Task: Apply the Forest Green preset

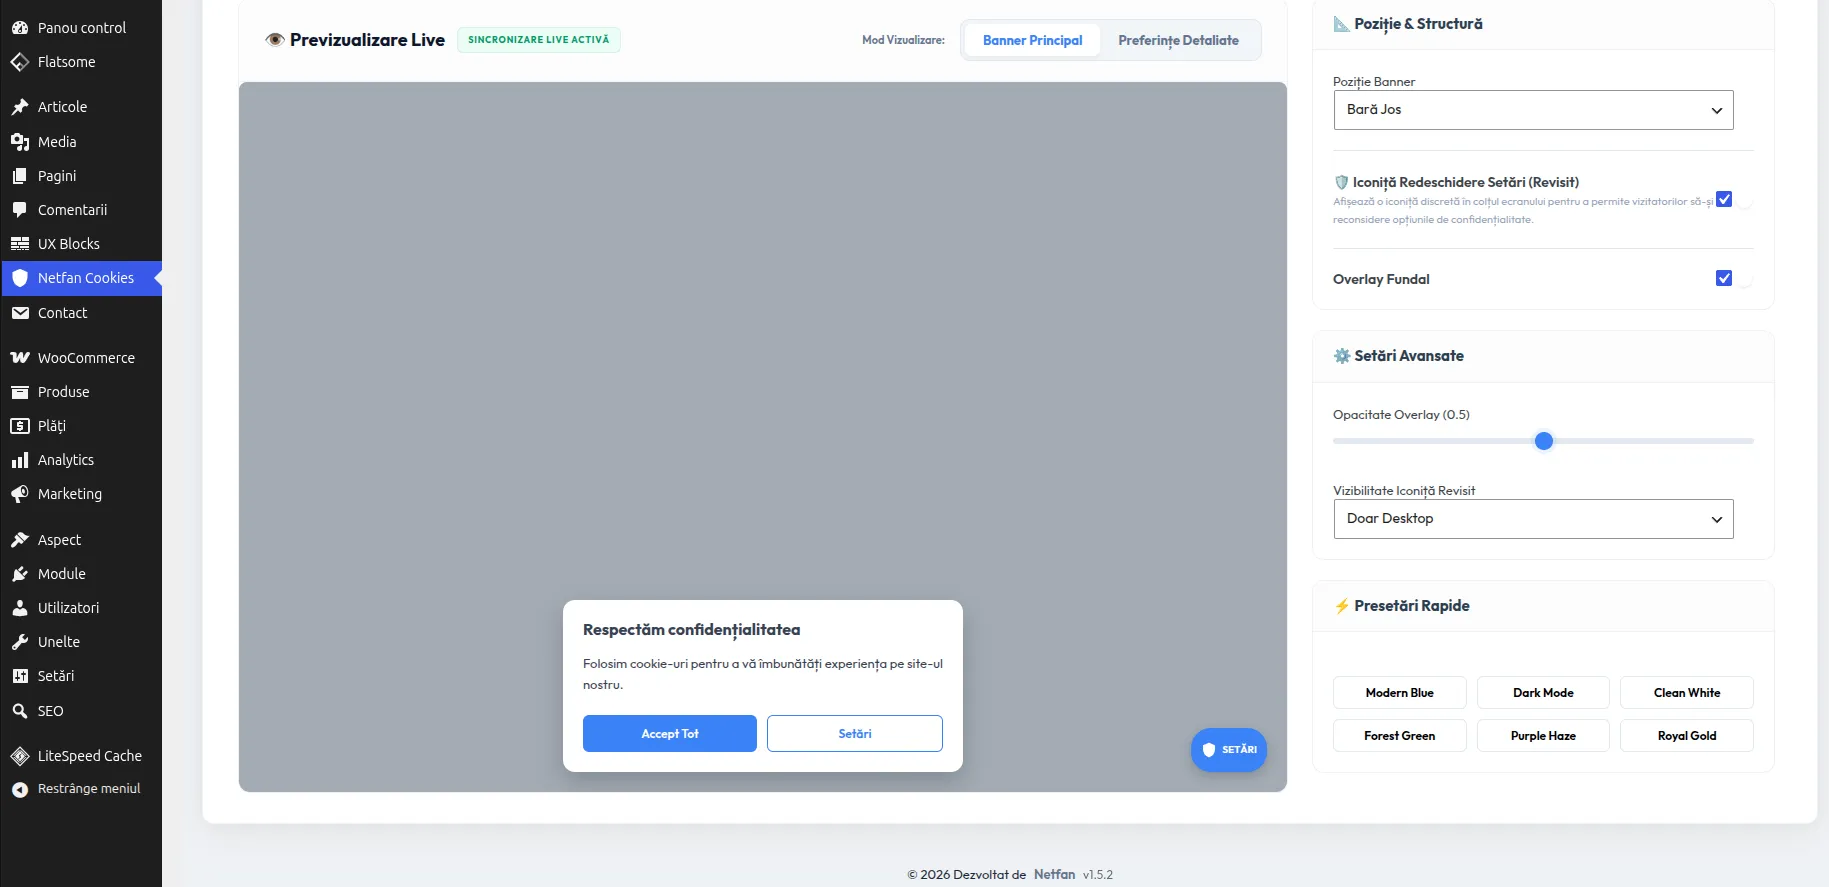Action: click(x=1399, y=736)
